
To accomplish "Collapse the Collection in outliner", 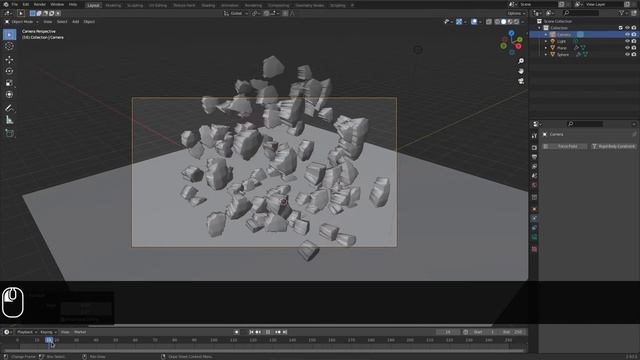I will (x=540, y=28).
